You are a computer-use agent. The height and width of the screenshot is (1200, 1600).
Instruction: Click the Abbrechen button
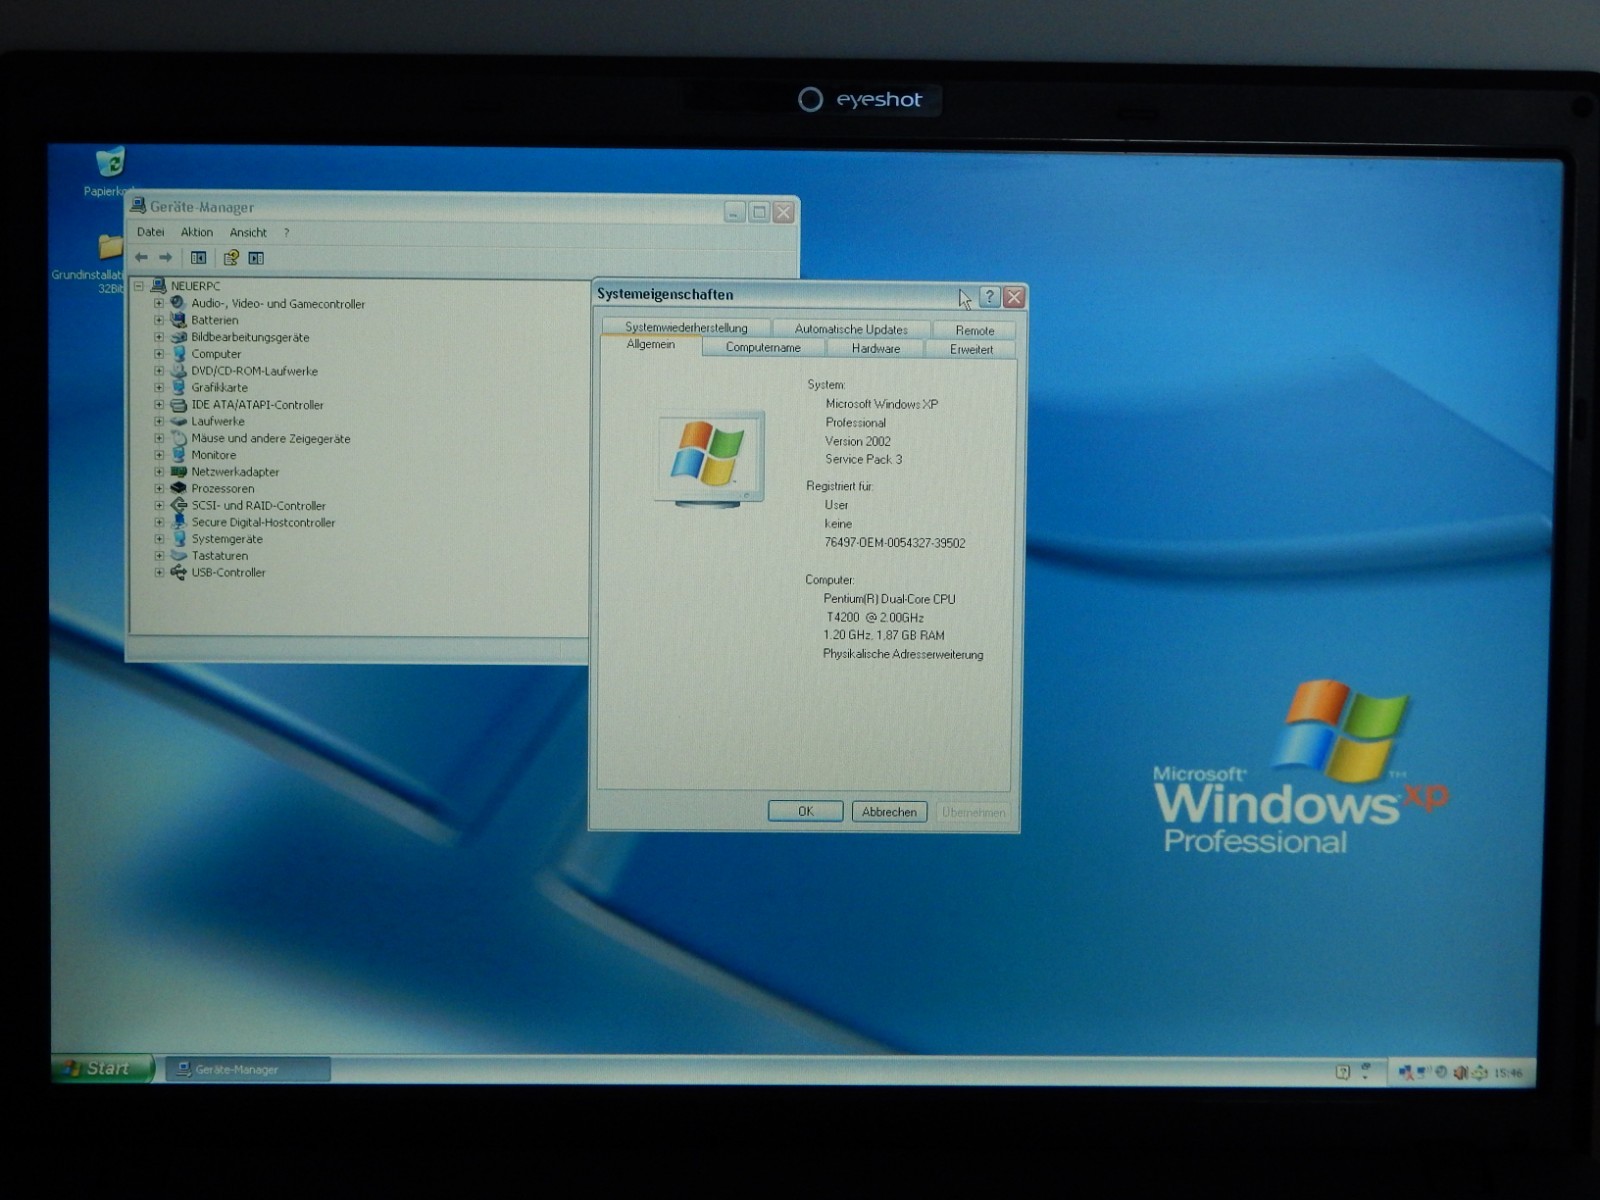click(889, 812)
